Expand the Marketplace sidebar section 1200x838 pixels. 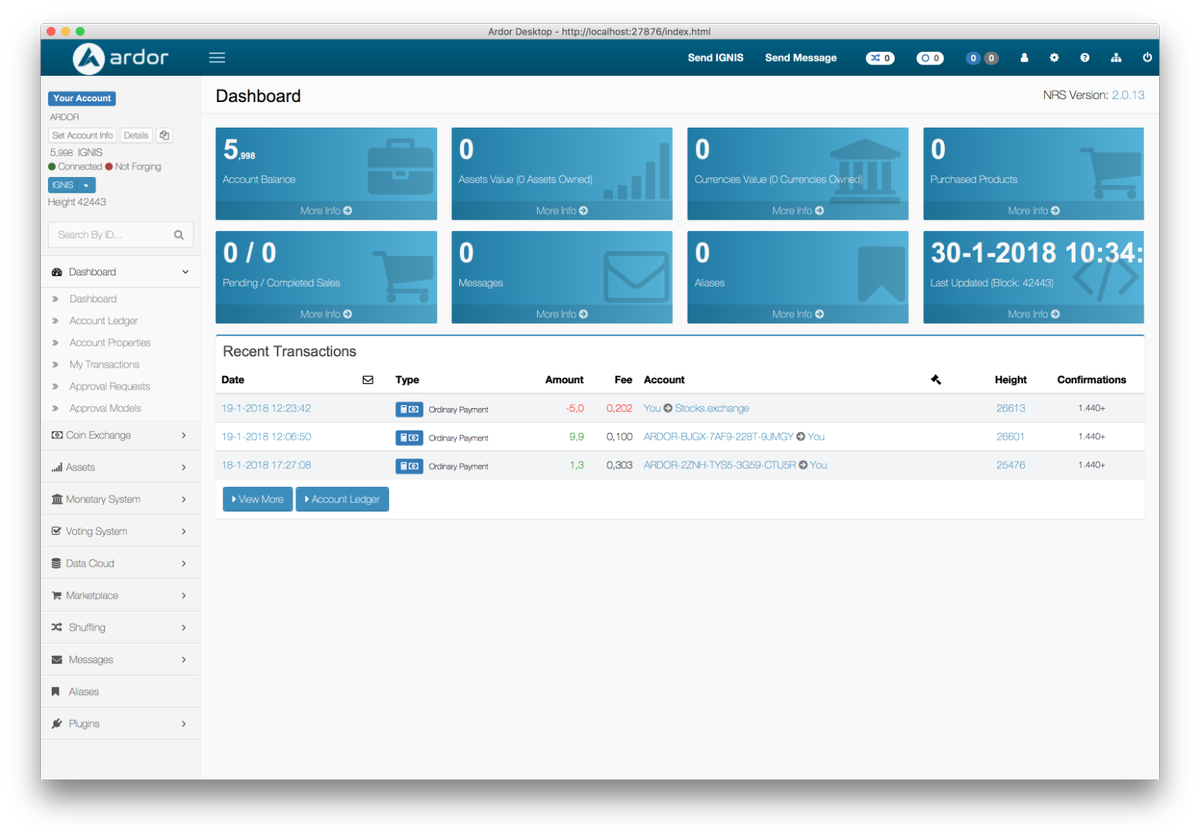pos(120,596)
